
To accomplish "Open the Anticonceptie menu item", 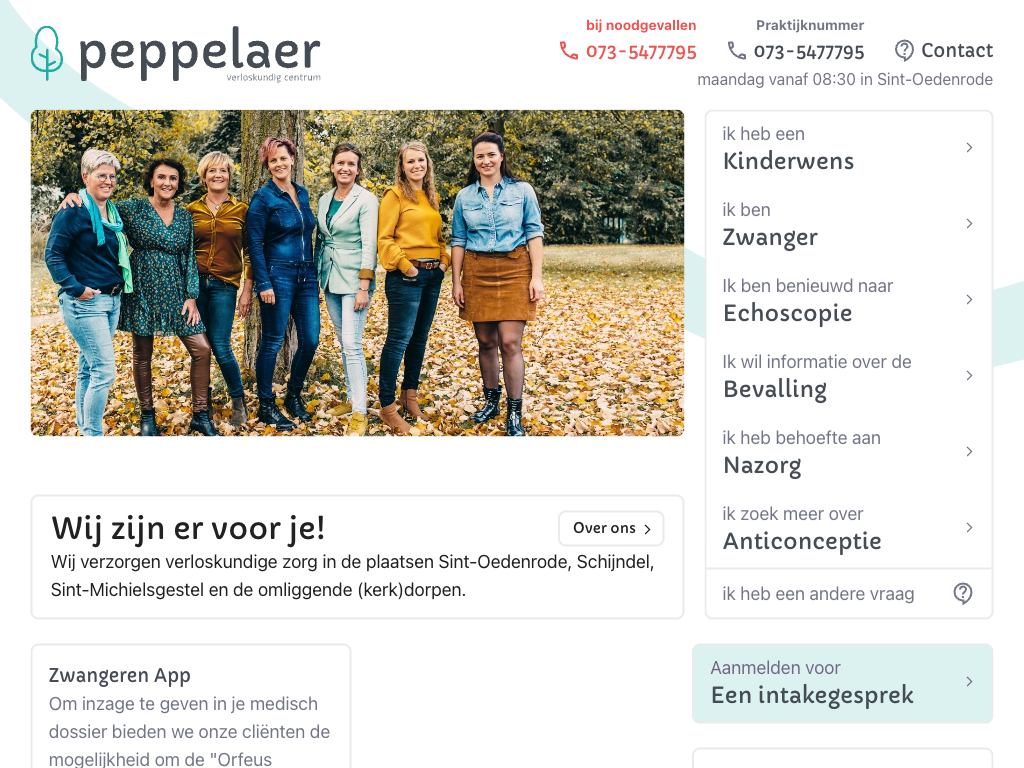I will tap(848, 528).
